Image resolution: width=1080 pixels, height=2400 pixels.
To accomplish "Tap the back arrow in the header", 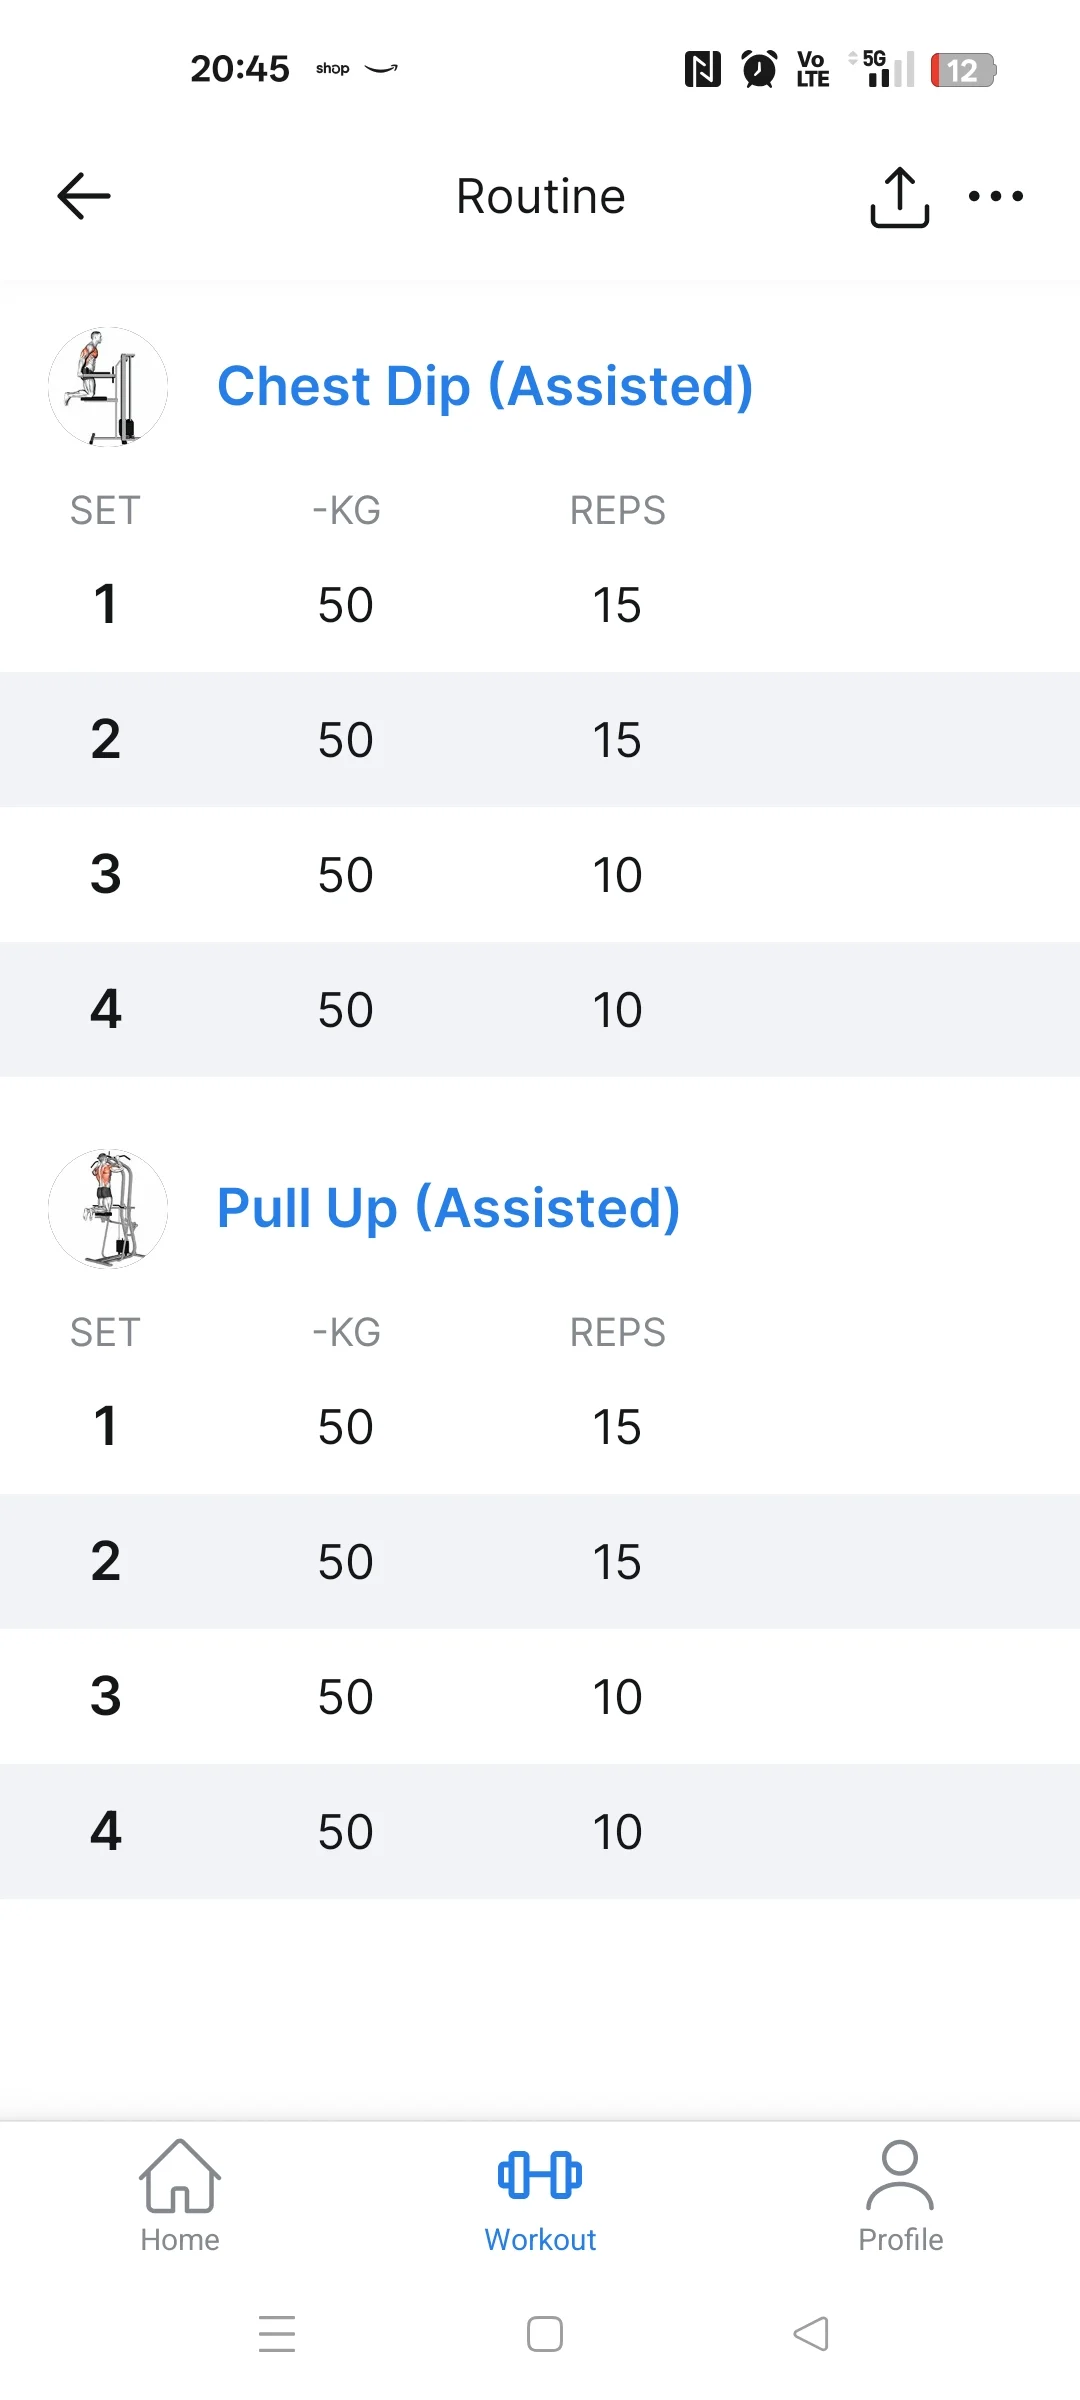I will [84, 196].
